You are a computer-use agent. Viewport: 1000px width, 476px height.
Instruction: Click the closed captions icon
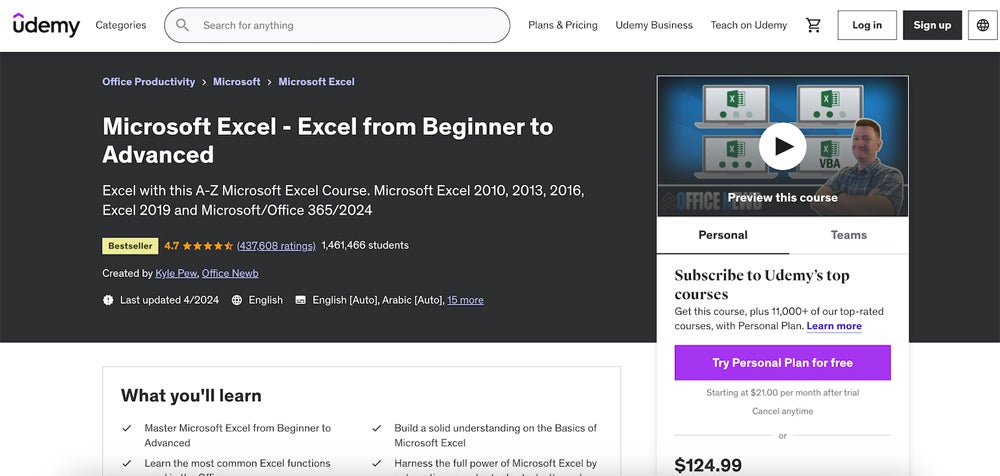300,300
